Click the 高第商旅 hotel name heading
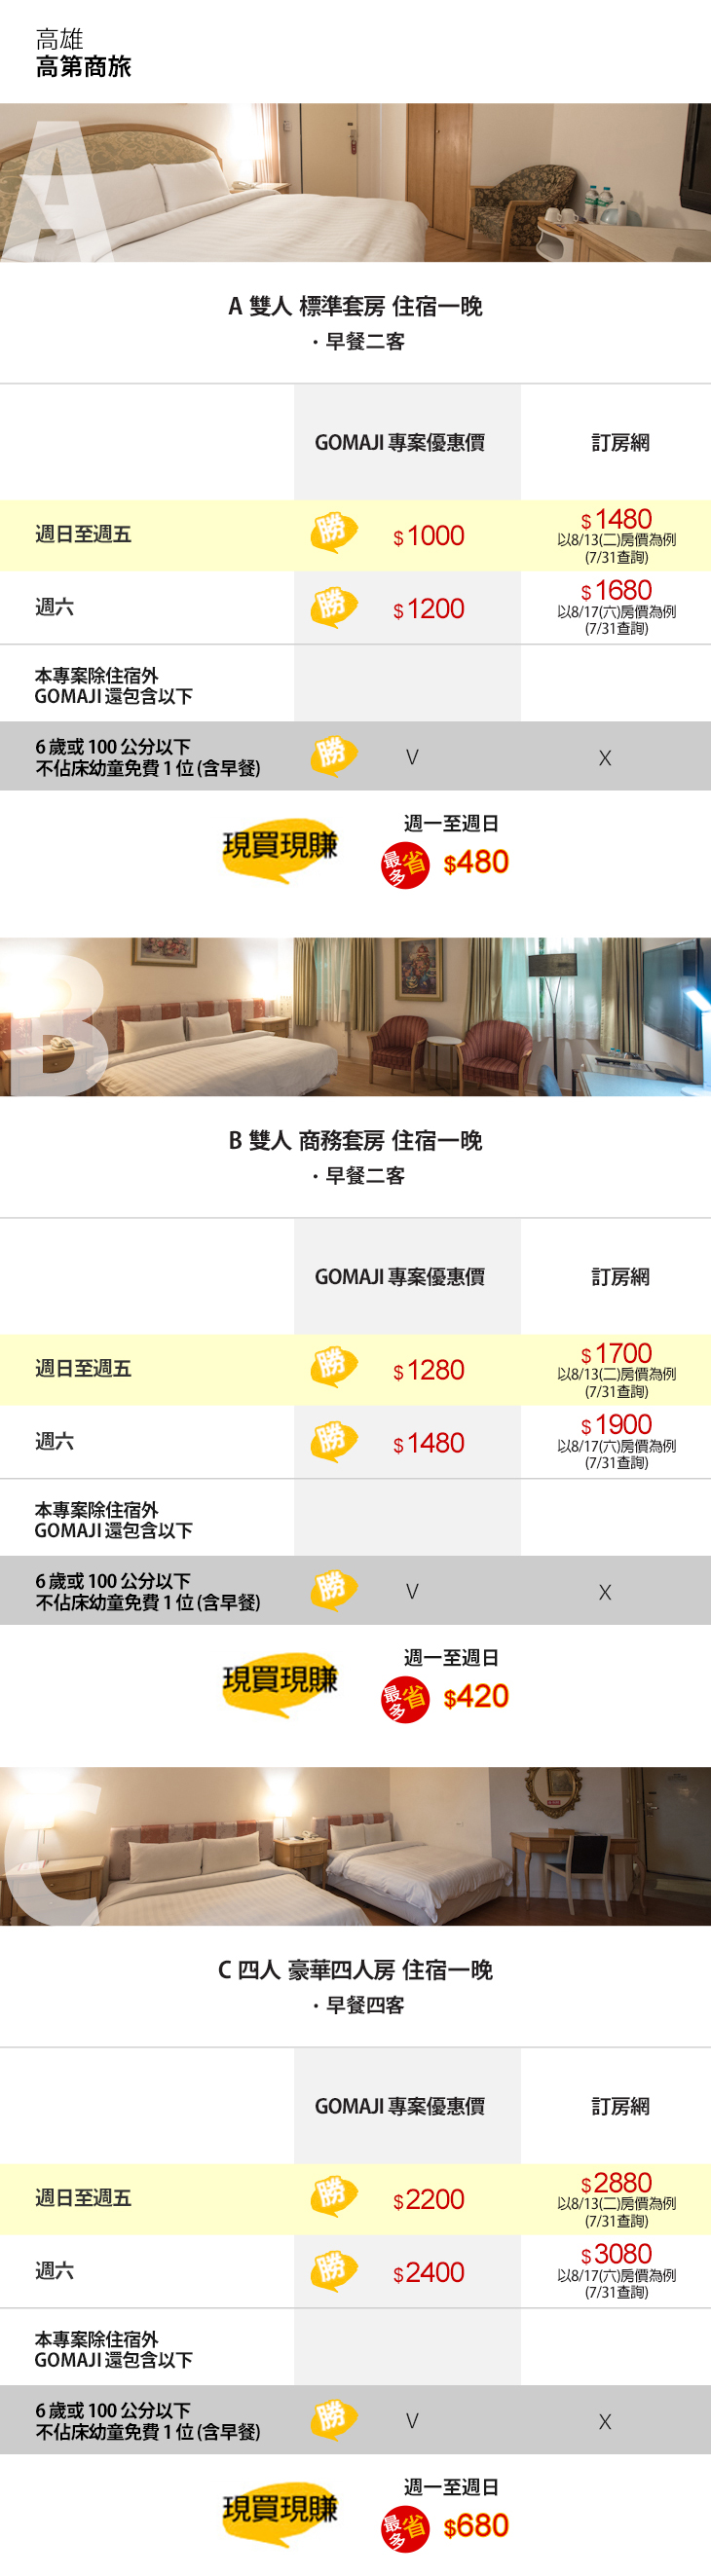This screenshot has height=2576, width=711. coord(83,67)
